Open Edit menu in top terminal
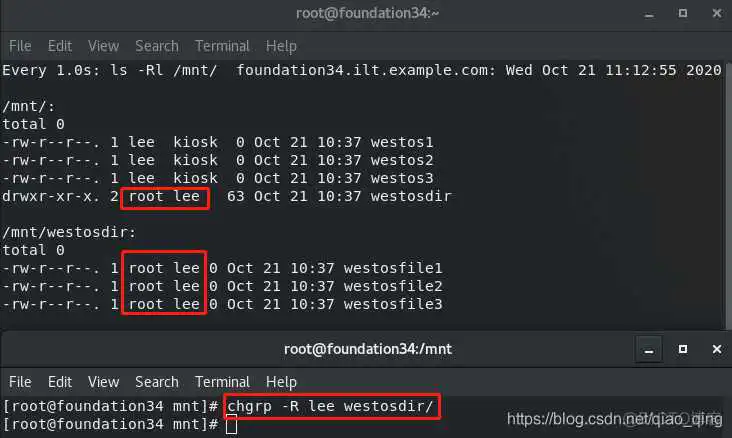 (60, 46)
